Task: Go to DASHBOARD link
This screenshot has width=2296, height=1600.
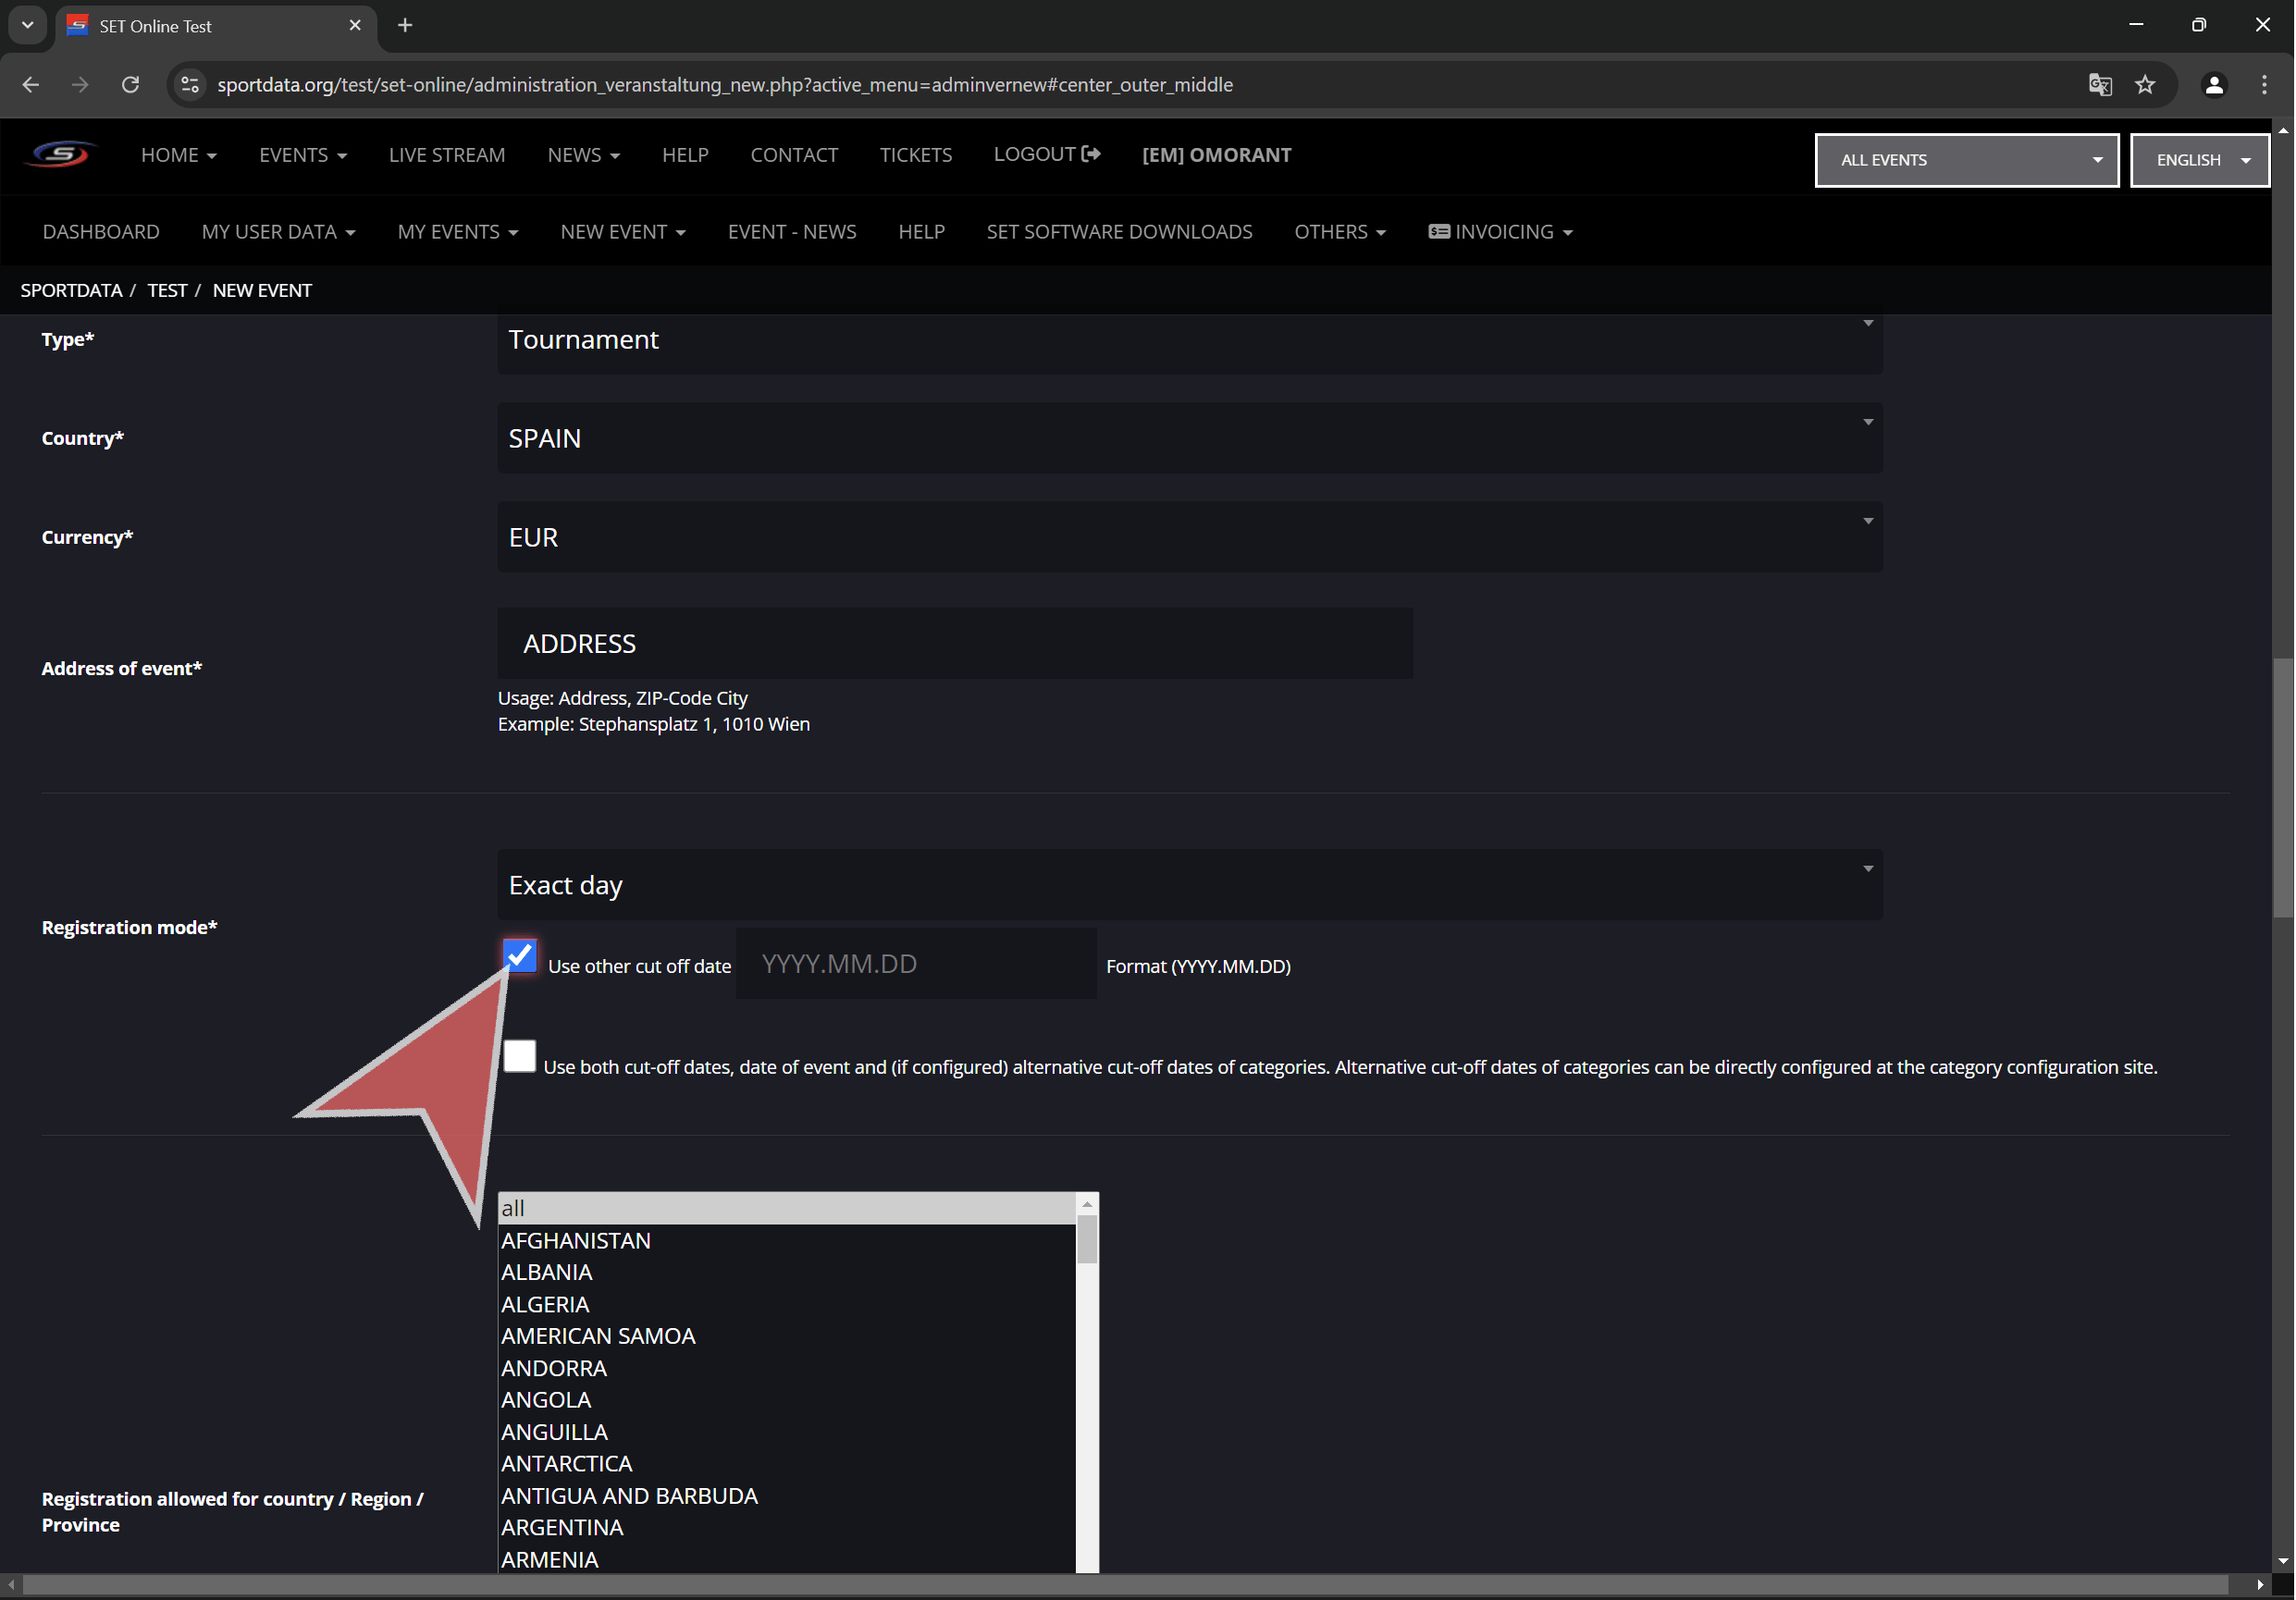Action: click(x=101, y=232)
